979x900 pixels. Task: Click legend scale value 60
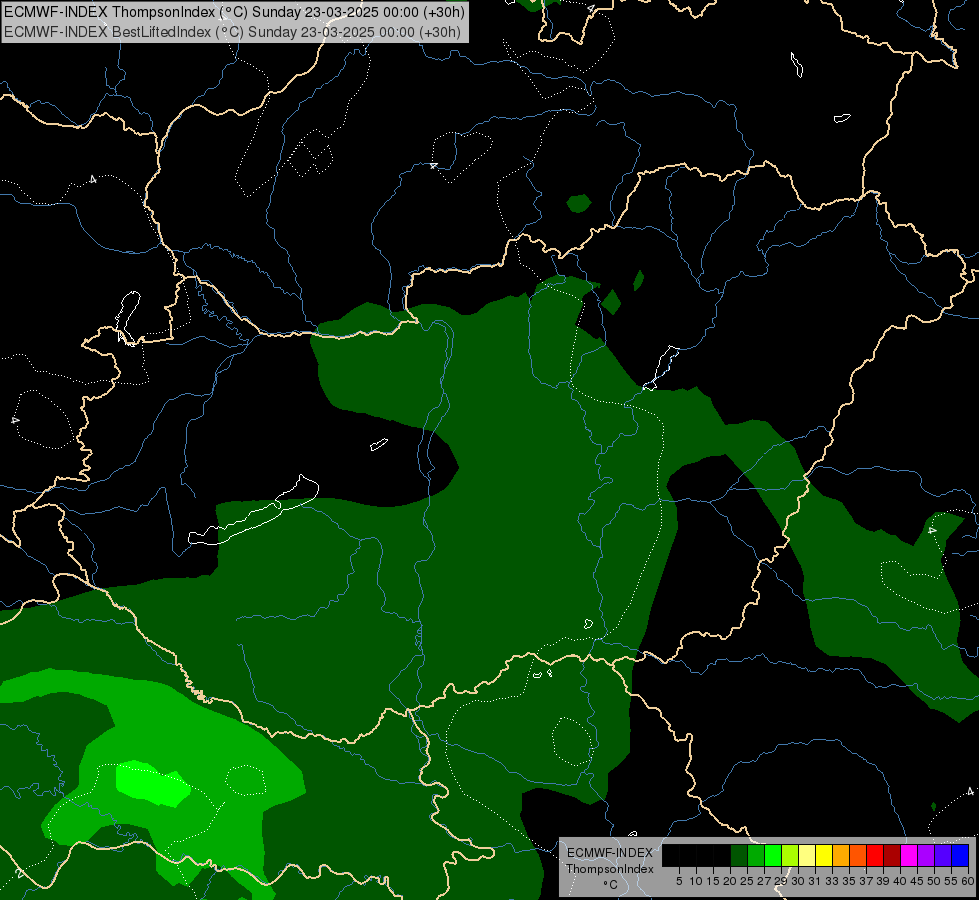[968, 881]
